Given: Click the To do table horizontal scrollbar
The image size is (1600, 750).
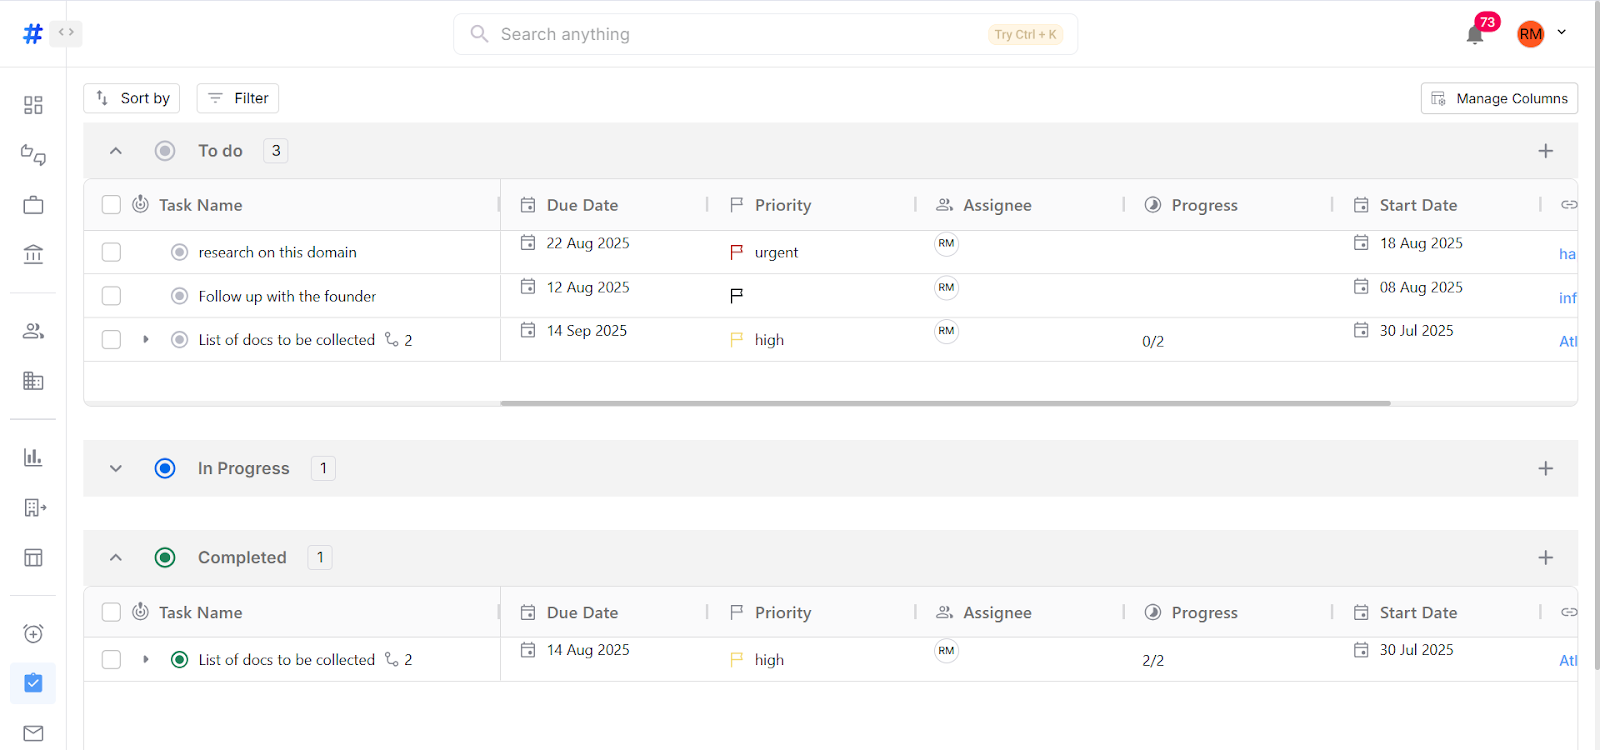Looking at the screenshot, I should coord(945,403).
